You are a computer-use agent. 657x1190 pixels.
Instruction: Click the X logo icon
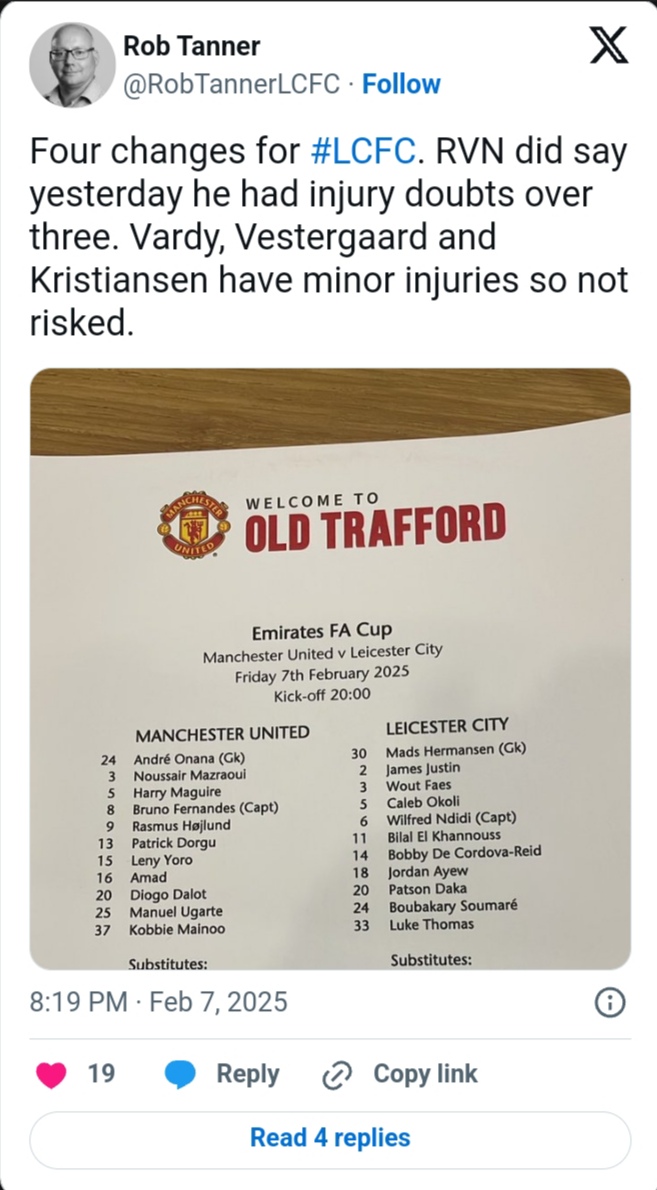click(x=608, y=46)
